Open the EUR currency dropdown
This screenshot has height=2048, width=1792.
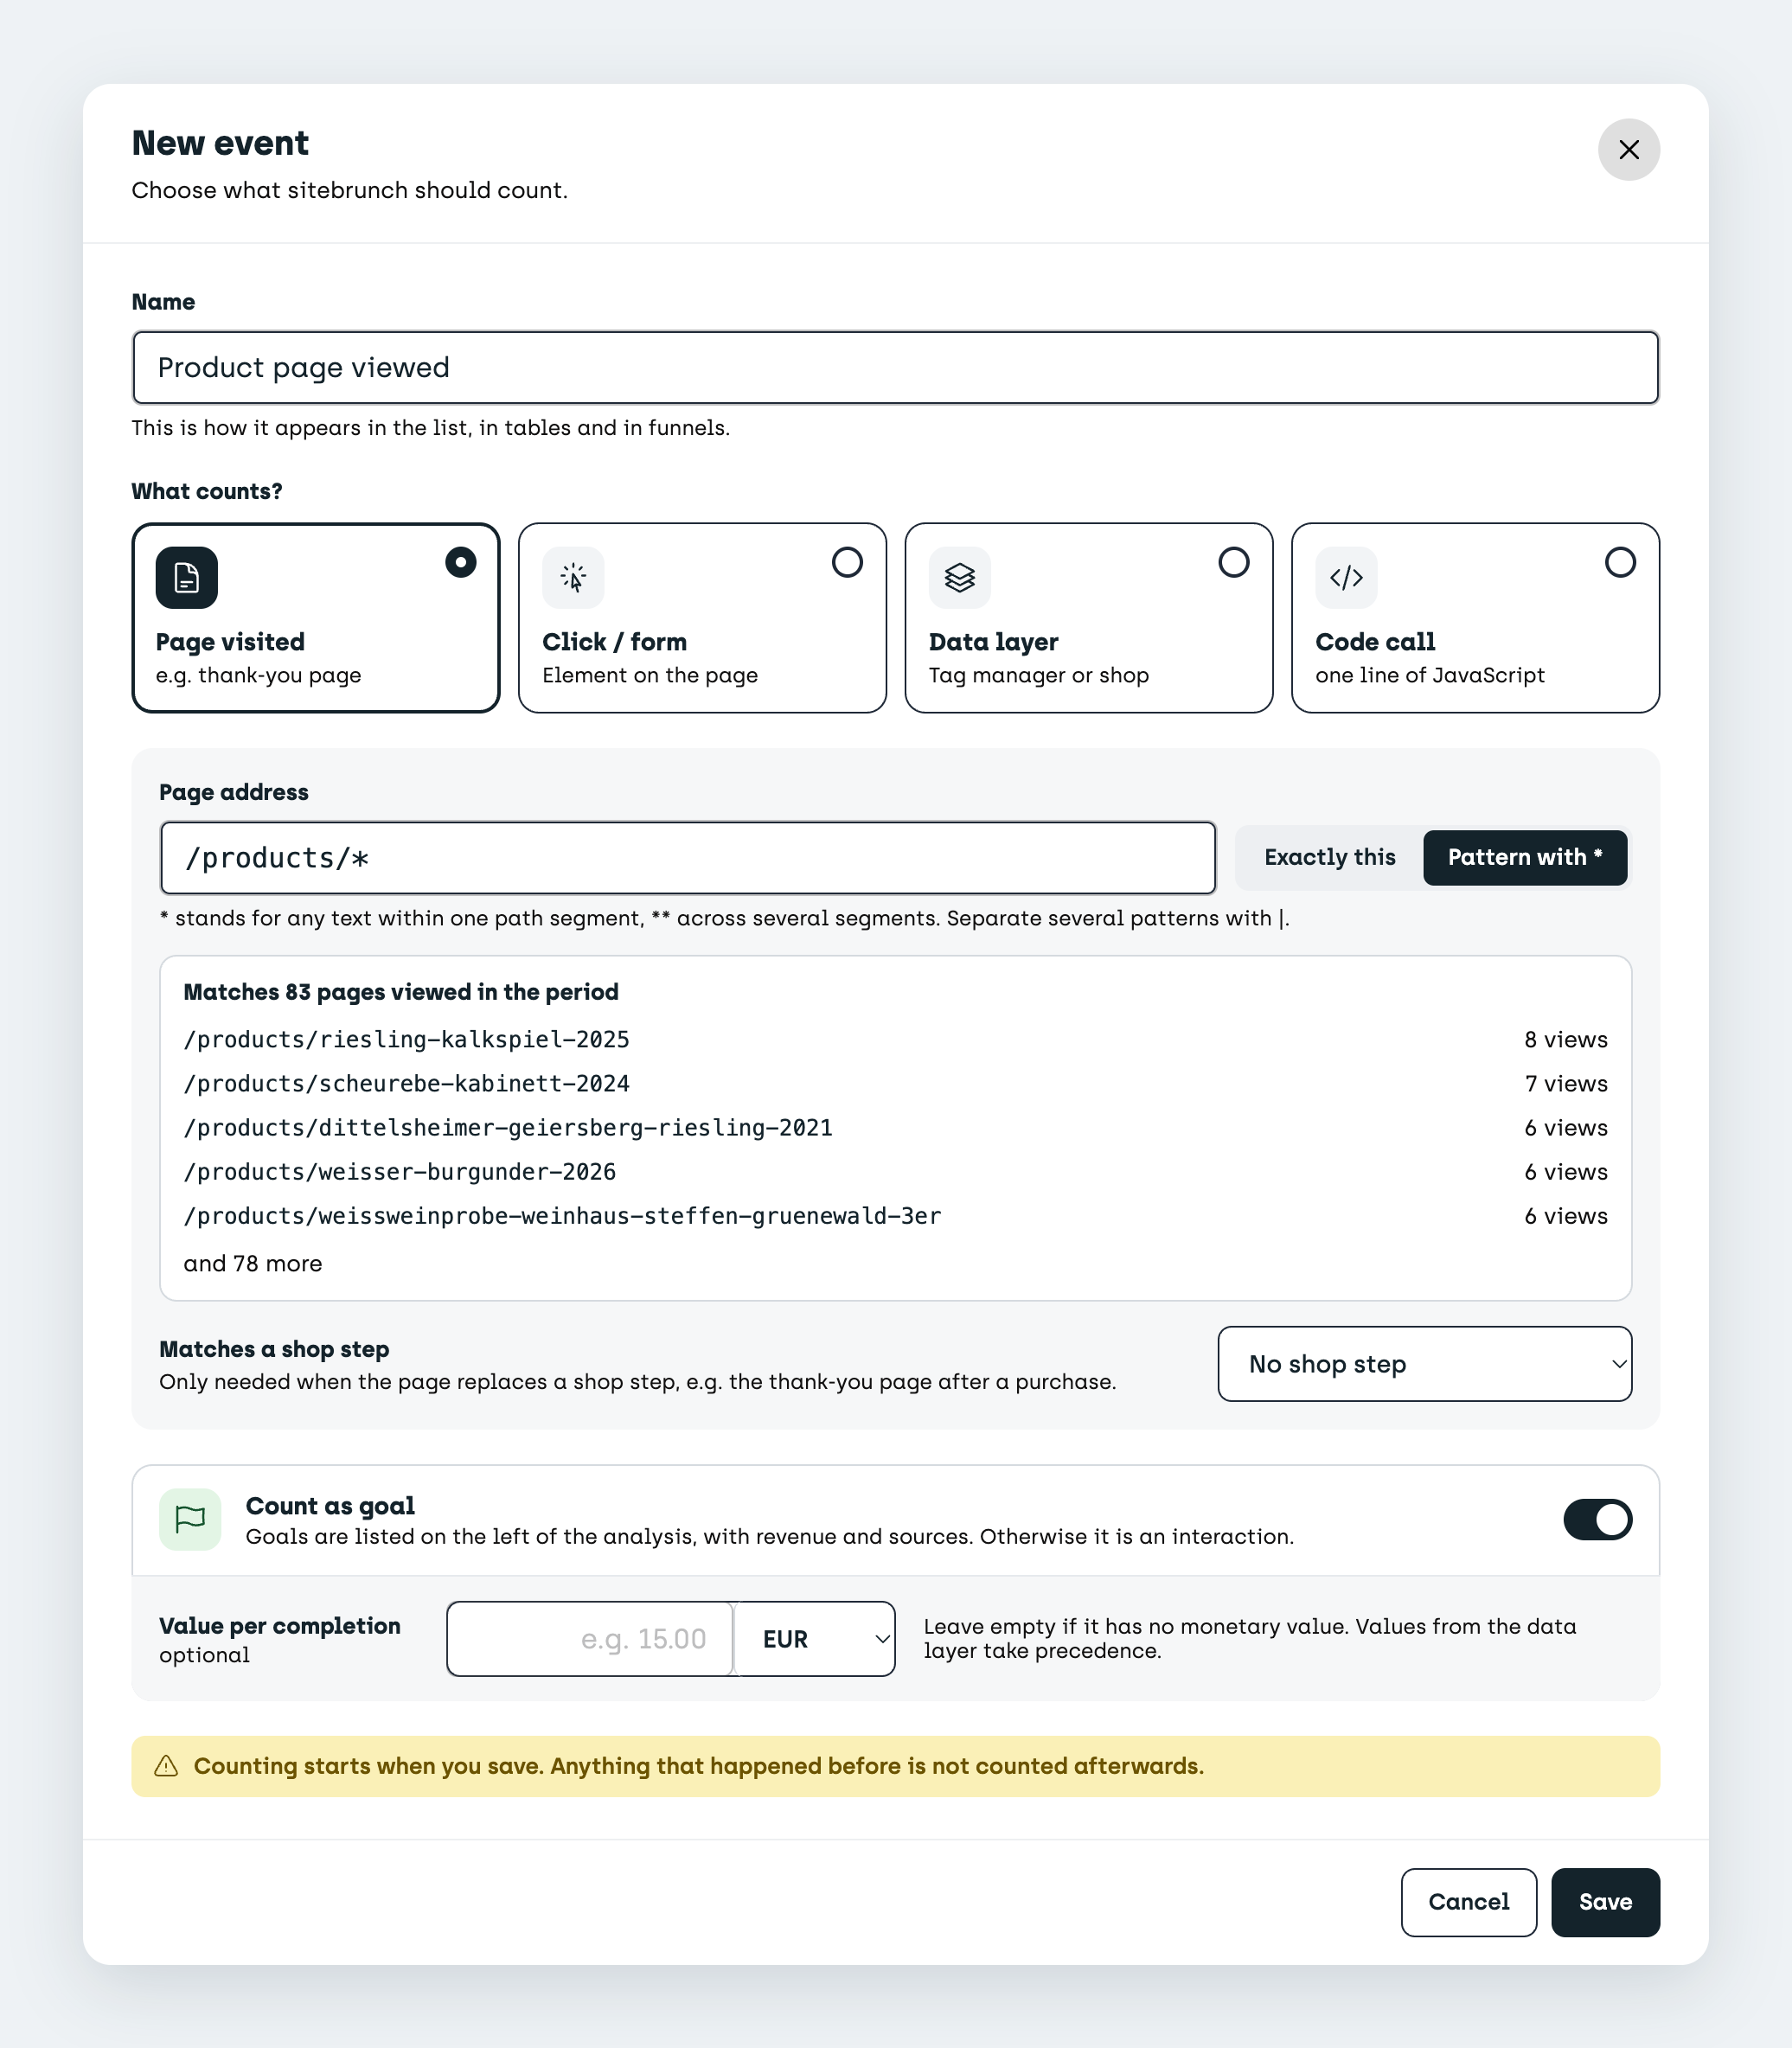(814, 1639)
